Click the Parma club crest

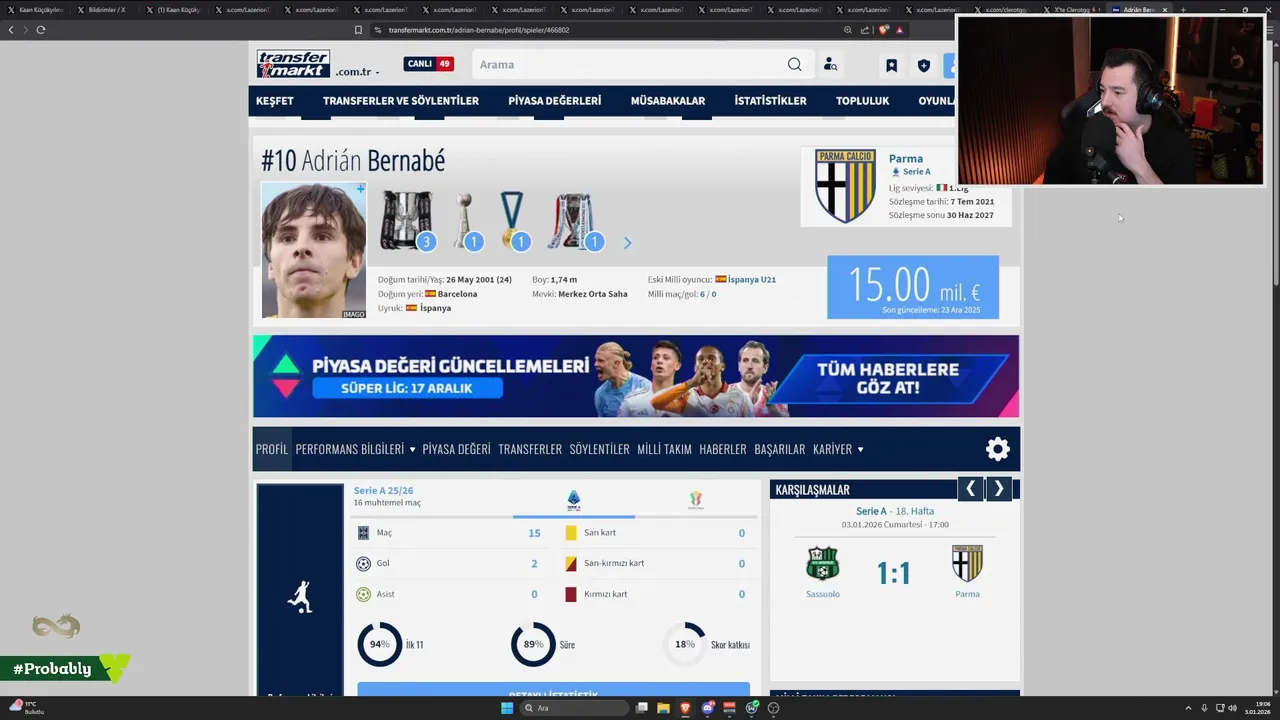[x=845, y=186]
